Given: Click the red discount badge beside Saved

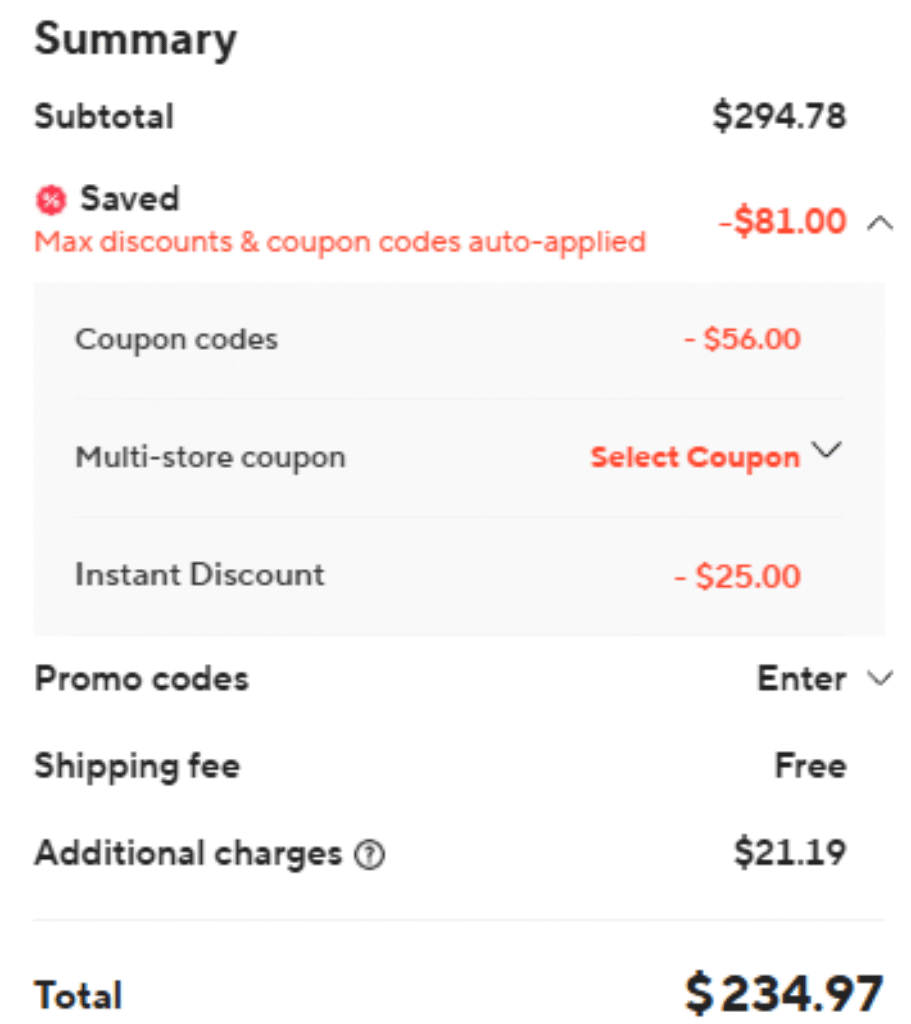Looking at the screenshot, I should click(50, 201).
